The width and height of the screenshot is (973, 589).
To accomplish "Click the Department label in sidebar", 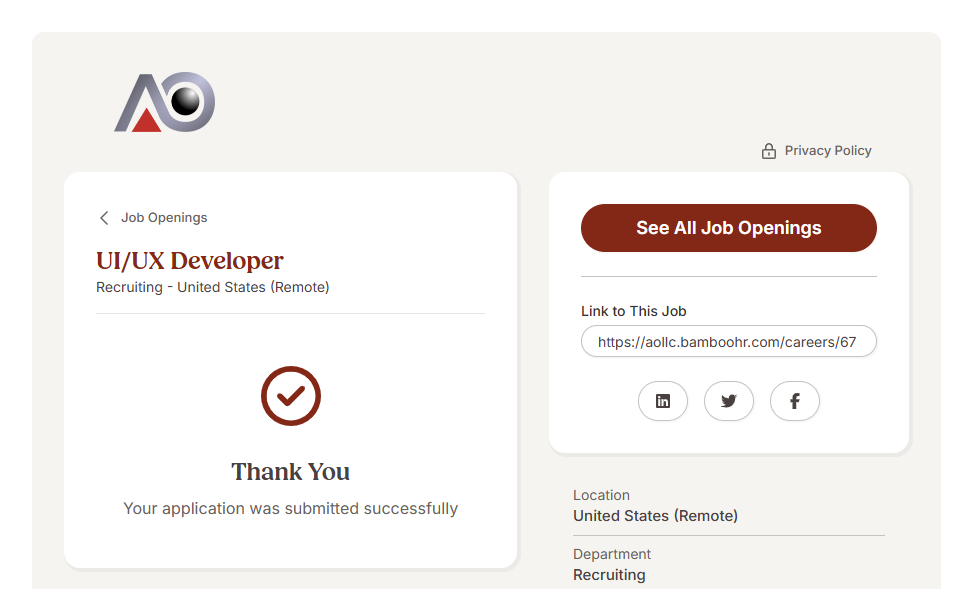I will click(x=612, y=554).
